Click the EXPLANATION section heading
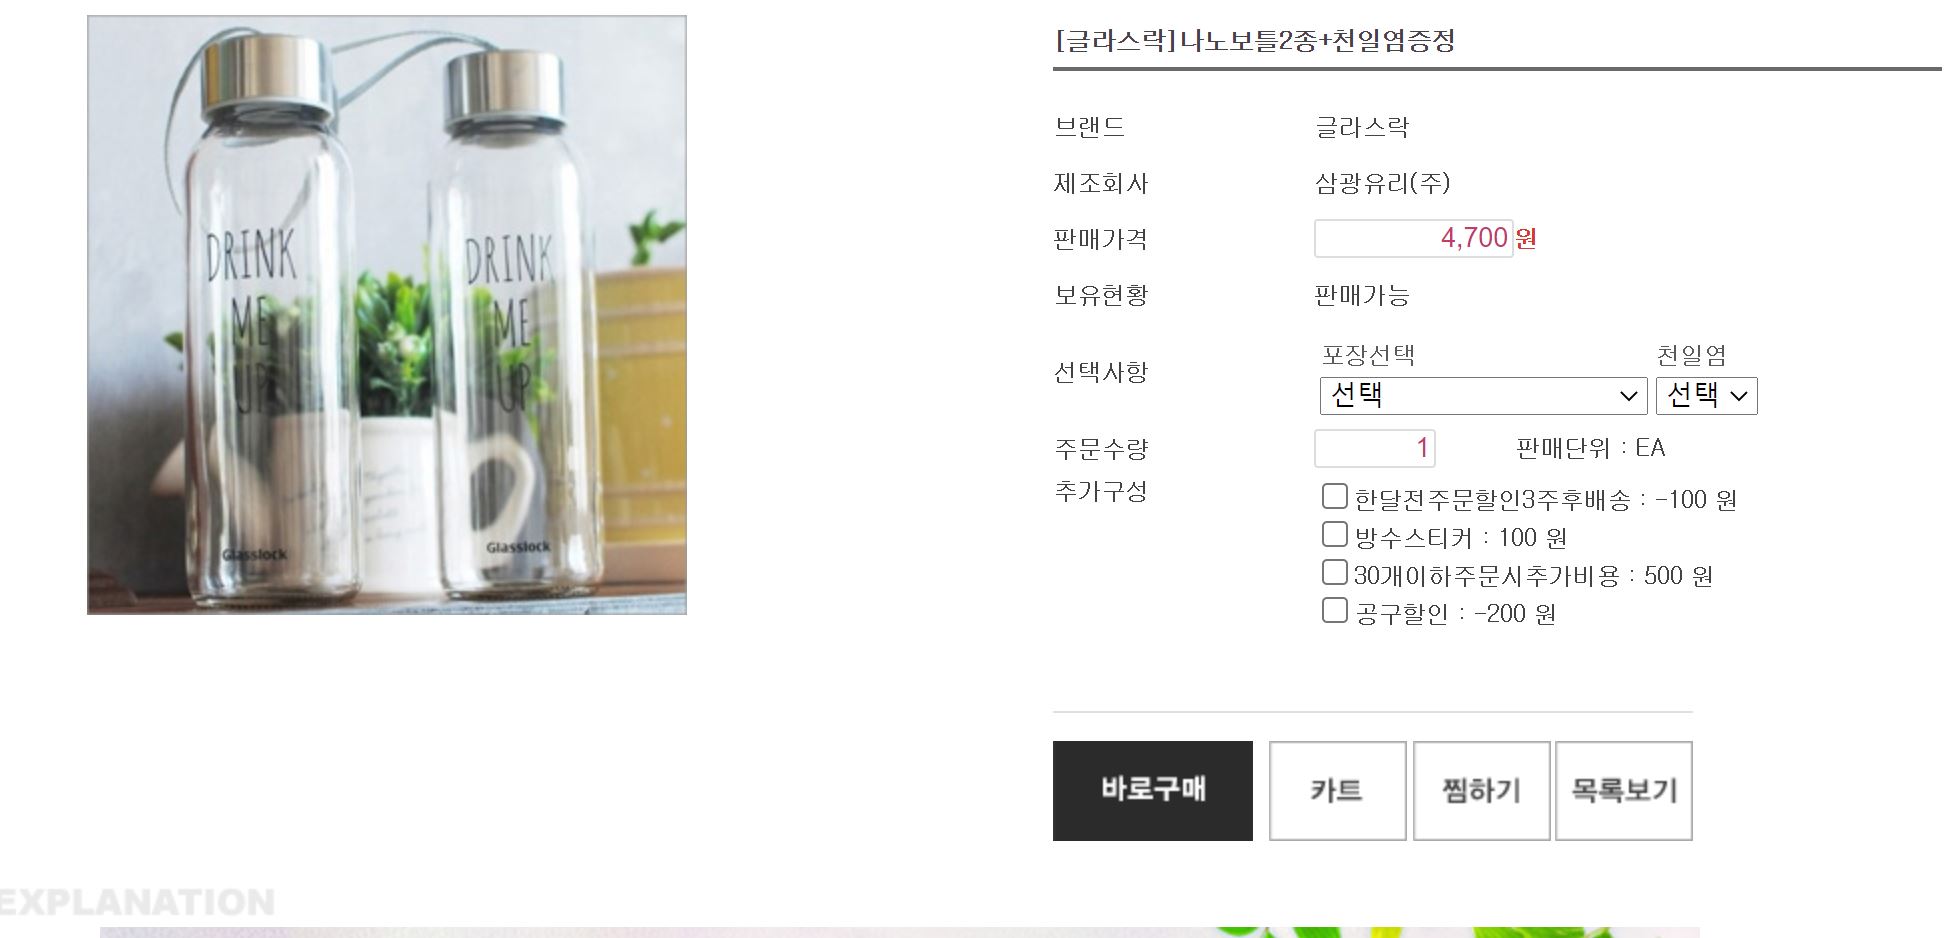The height and width of the screenshot is (938, 1954). coord(137,903)
